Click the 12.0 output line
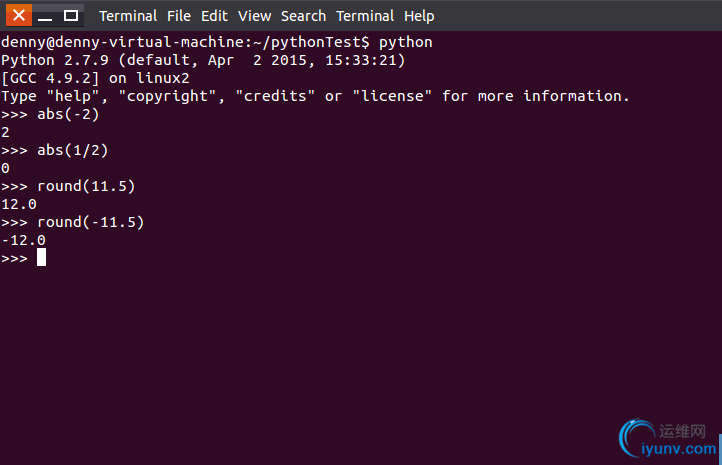The width and height of the screenshot is (722, 465). 19,204
